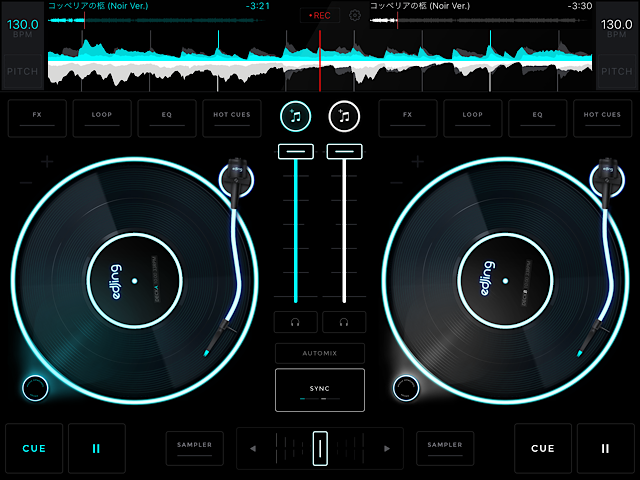Open the left deck FX panel
This screenshot has width=640, height=480.
pos(37,118)
